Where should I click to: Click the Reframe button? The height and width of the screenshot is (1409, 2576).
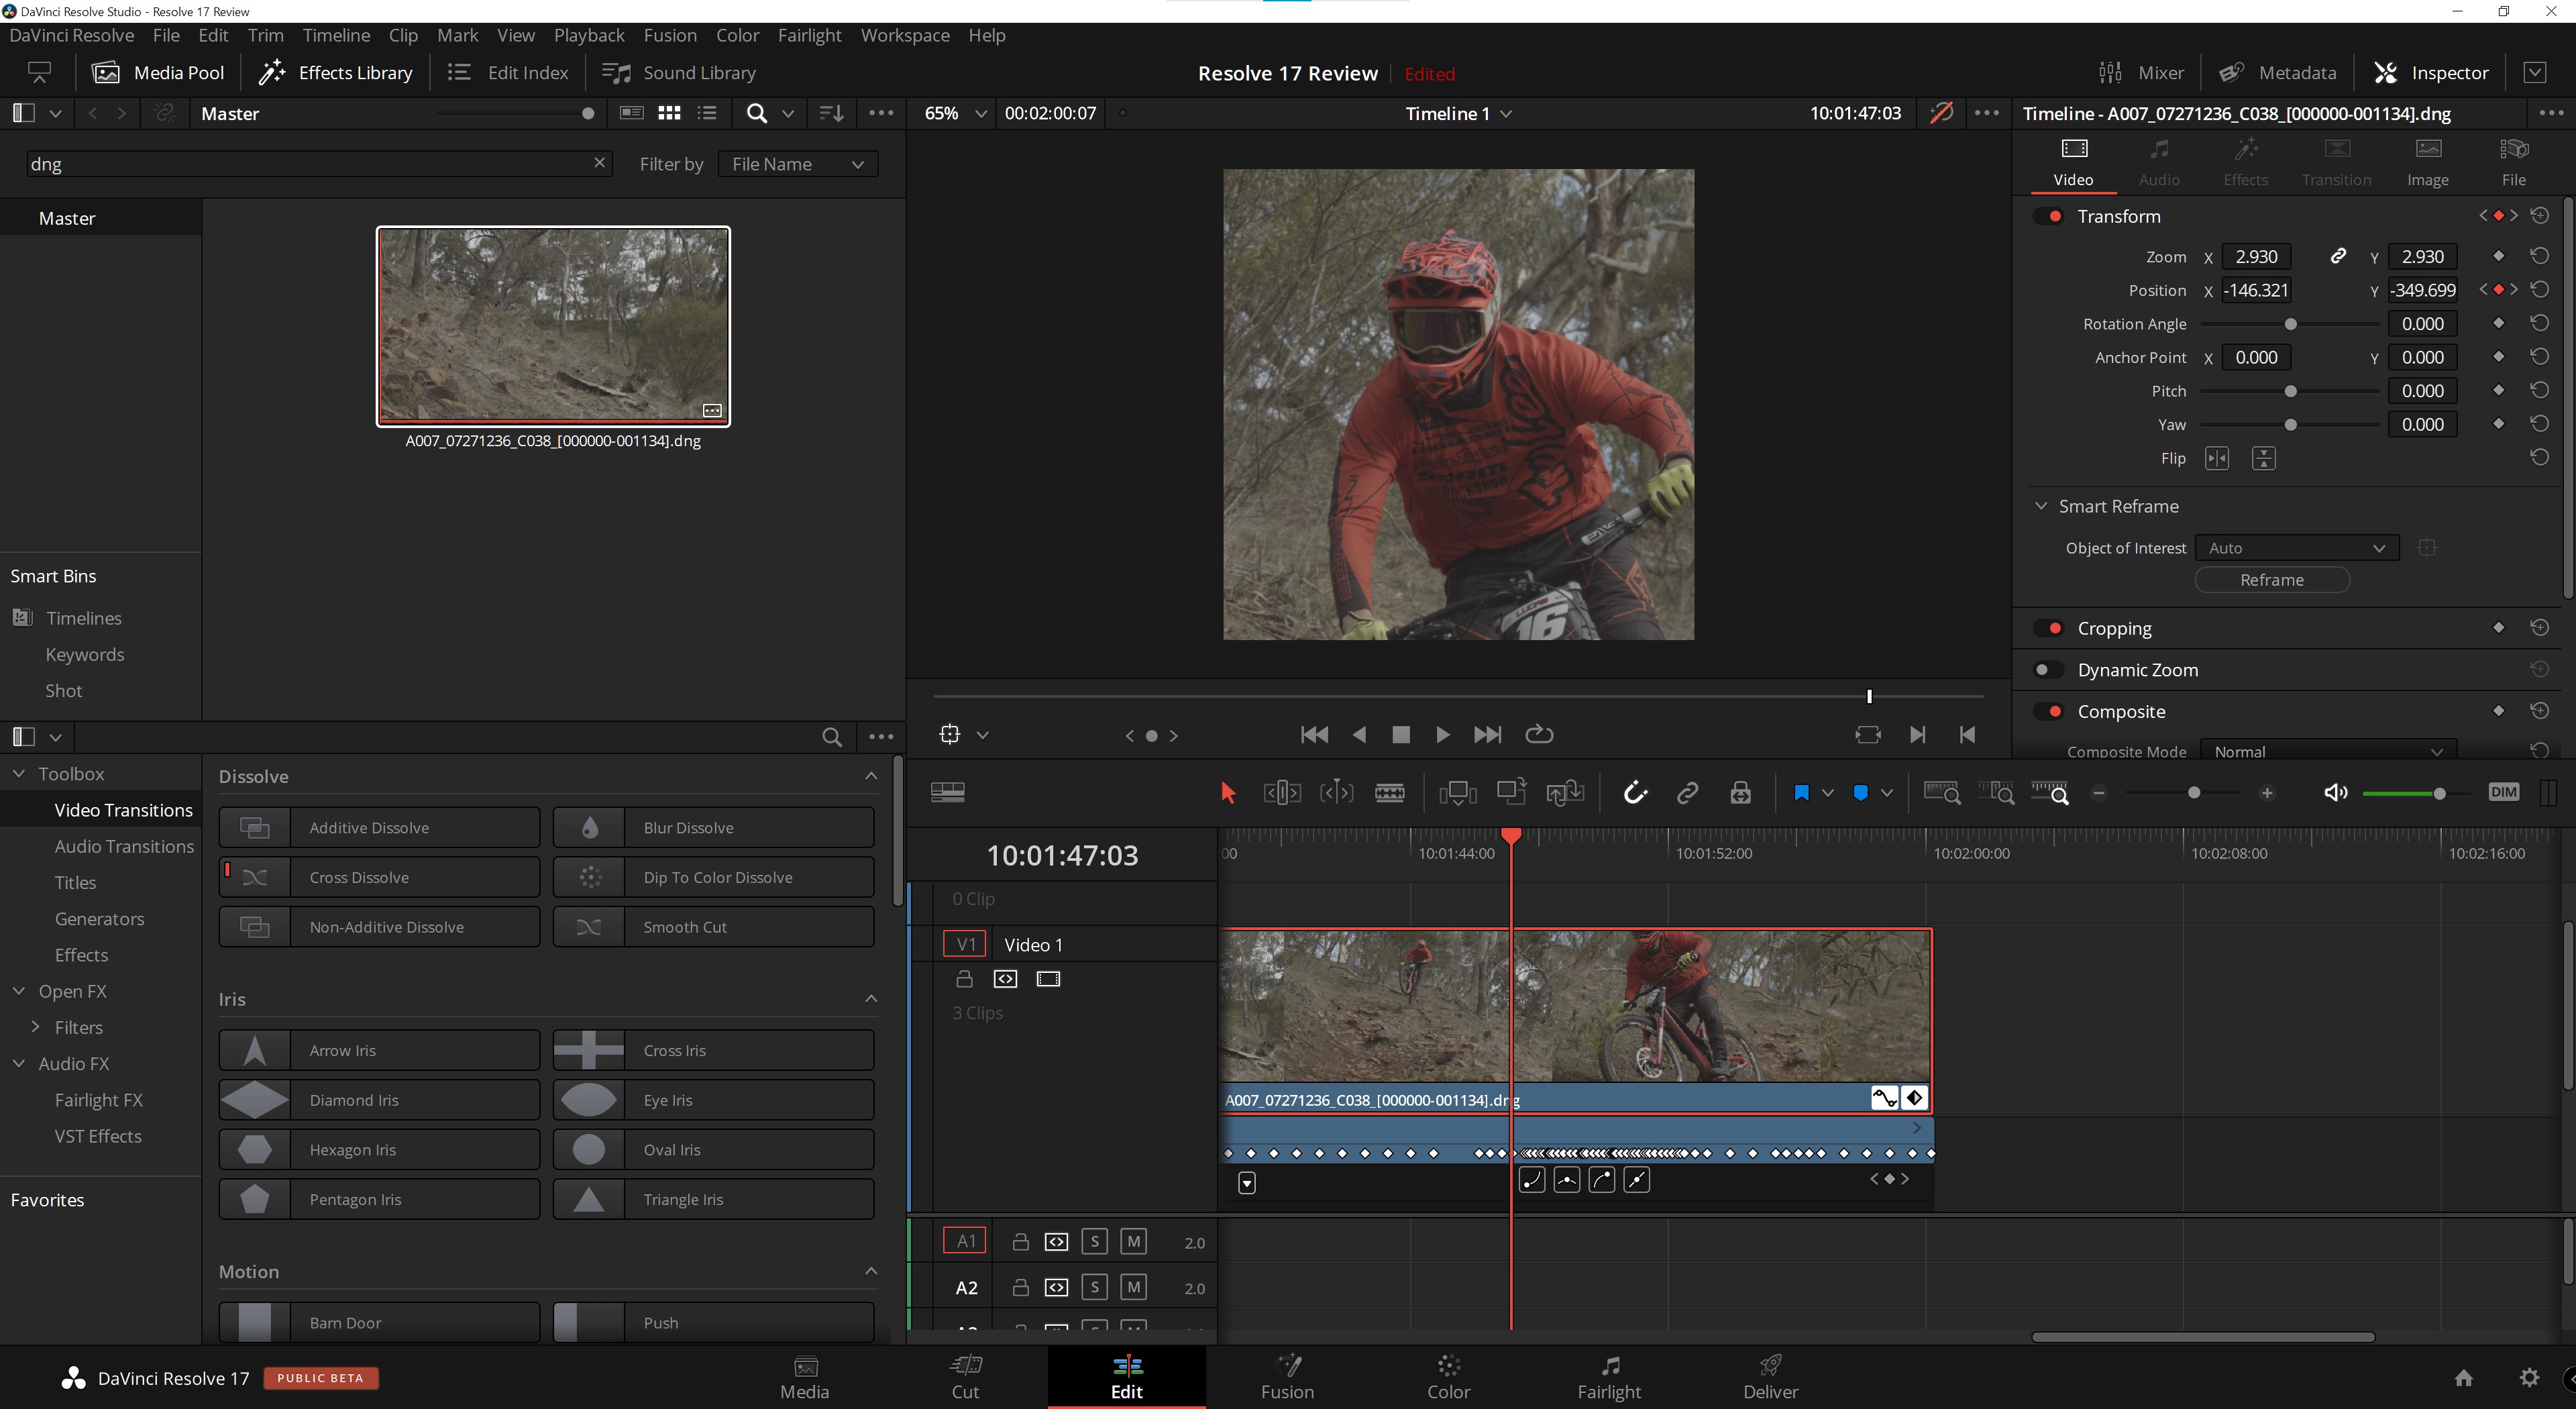(x=2272, y=580)
